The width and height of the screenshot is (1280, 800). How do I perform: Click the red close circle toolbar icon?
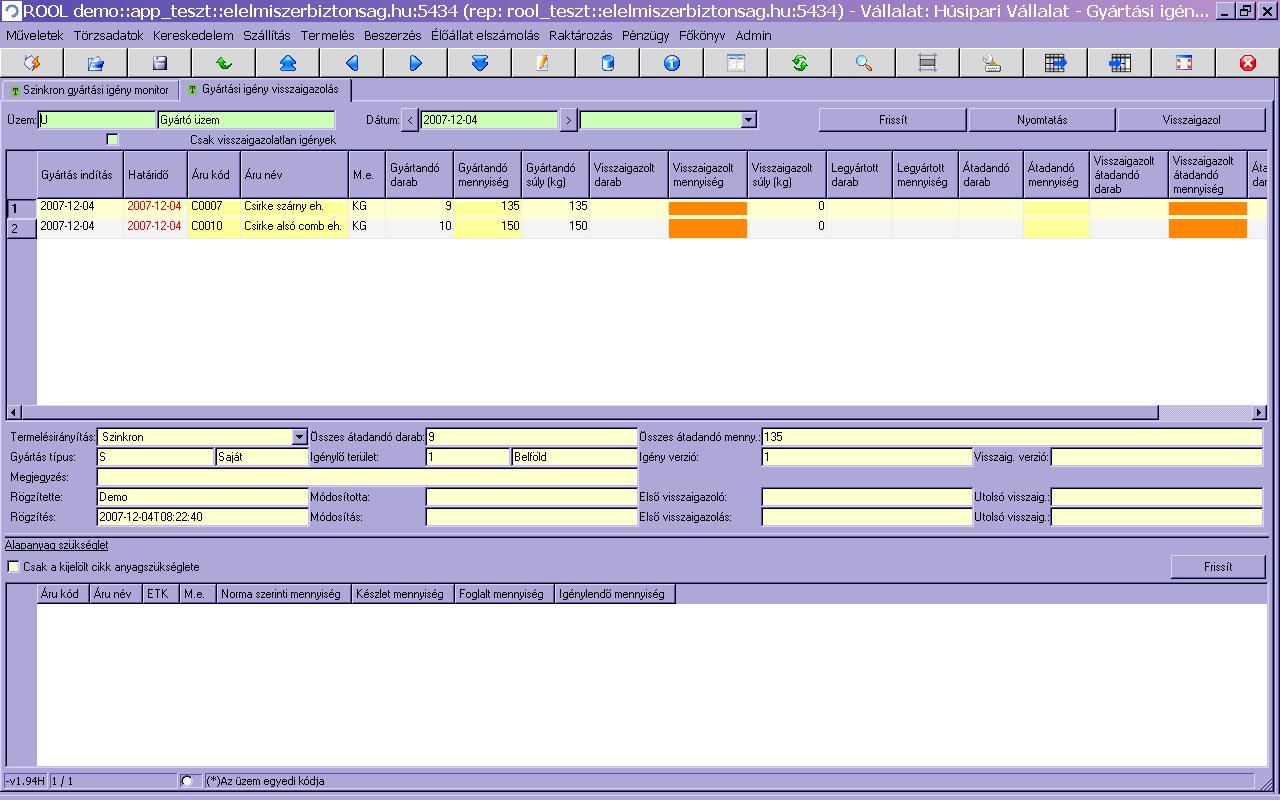pyautogui.click(x=1248, y=63)
